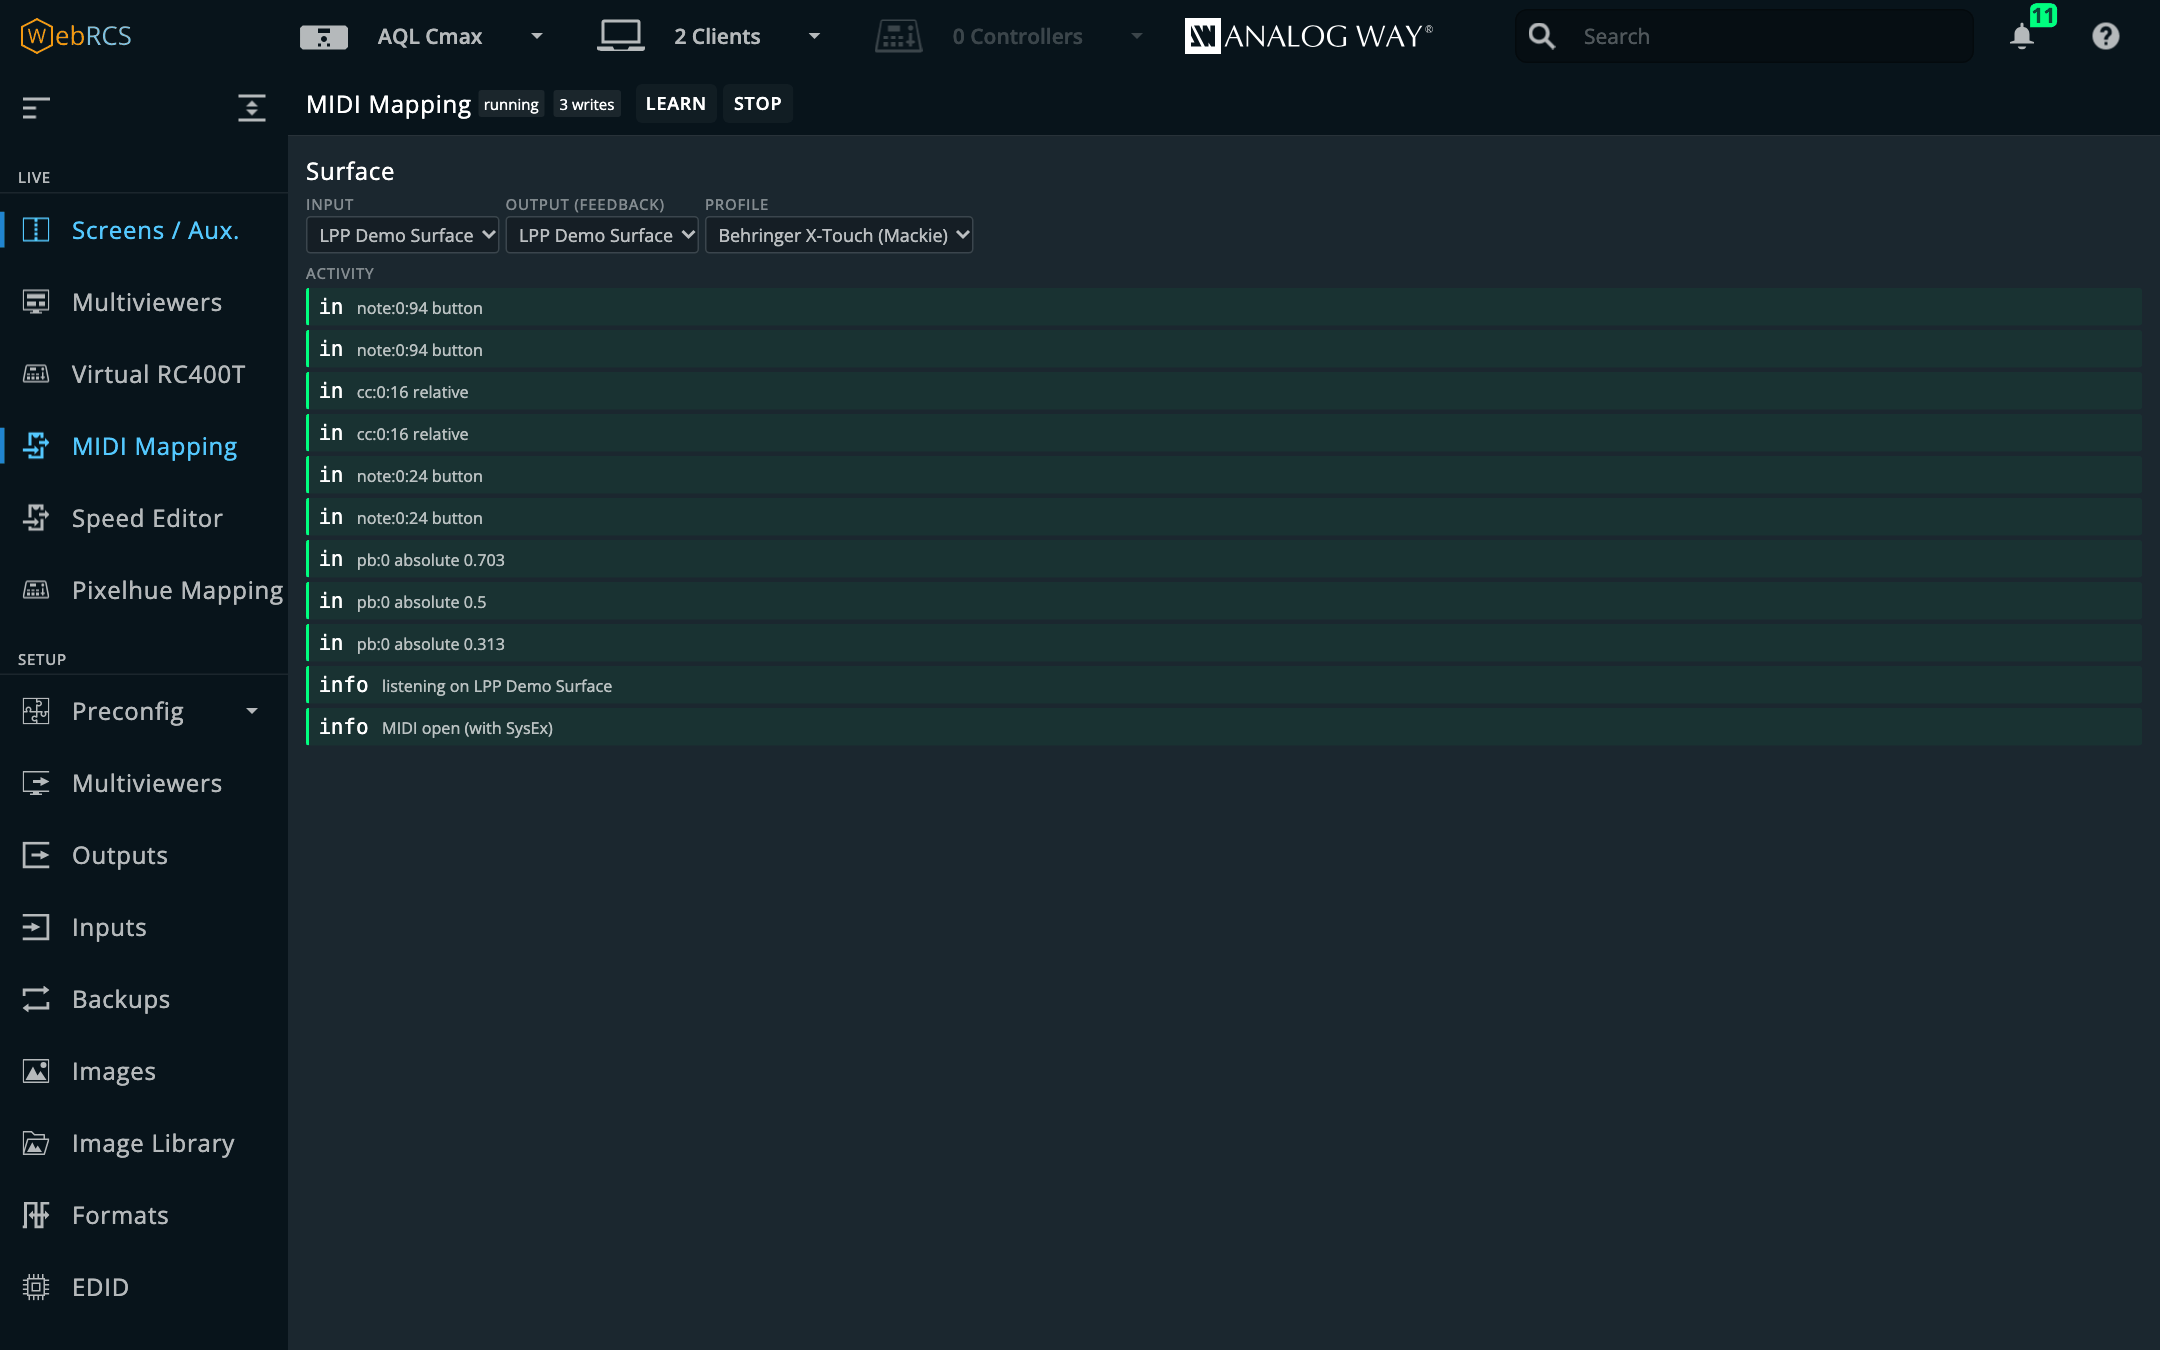The width and height of the screenshot is (2160, 1350).
Task: Click the STOP button
Action: click(758, 104)
